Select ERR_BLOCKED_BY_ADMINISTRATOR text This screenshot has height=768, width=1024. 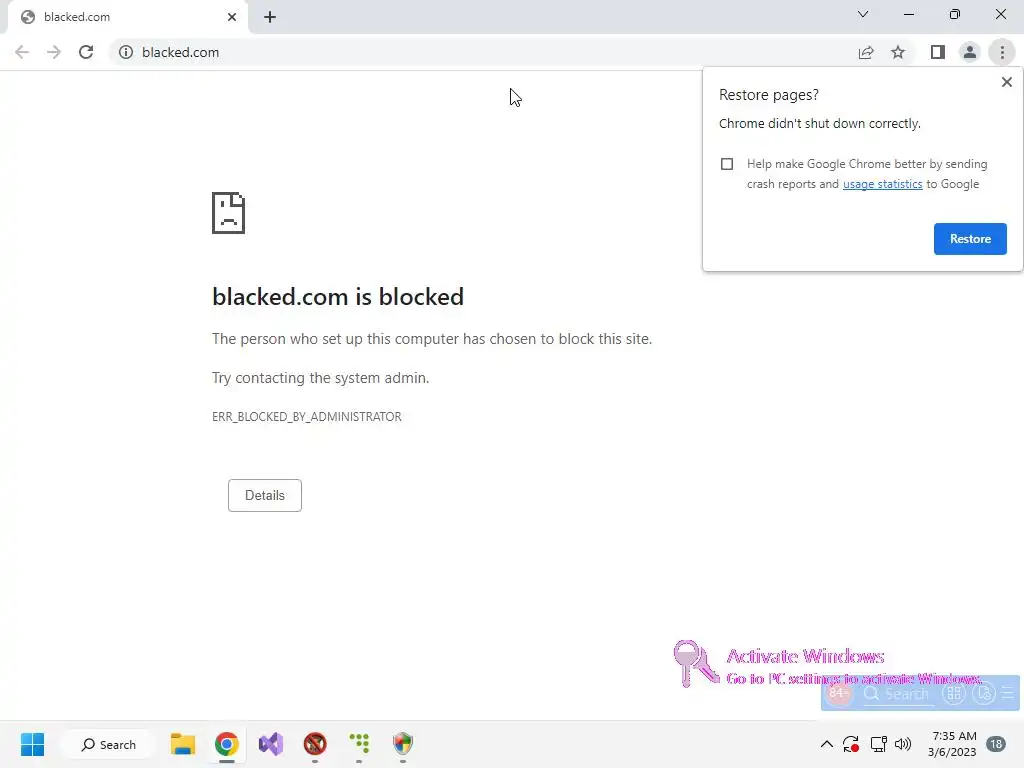[x=306, y=417]
